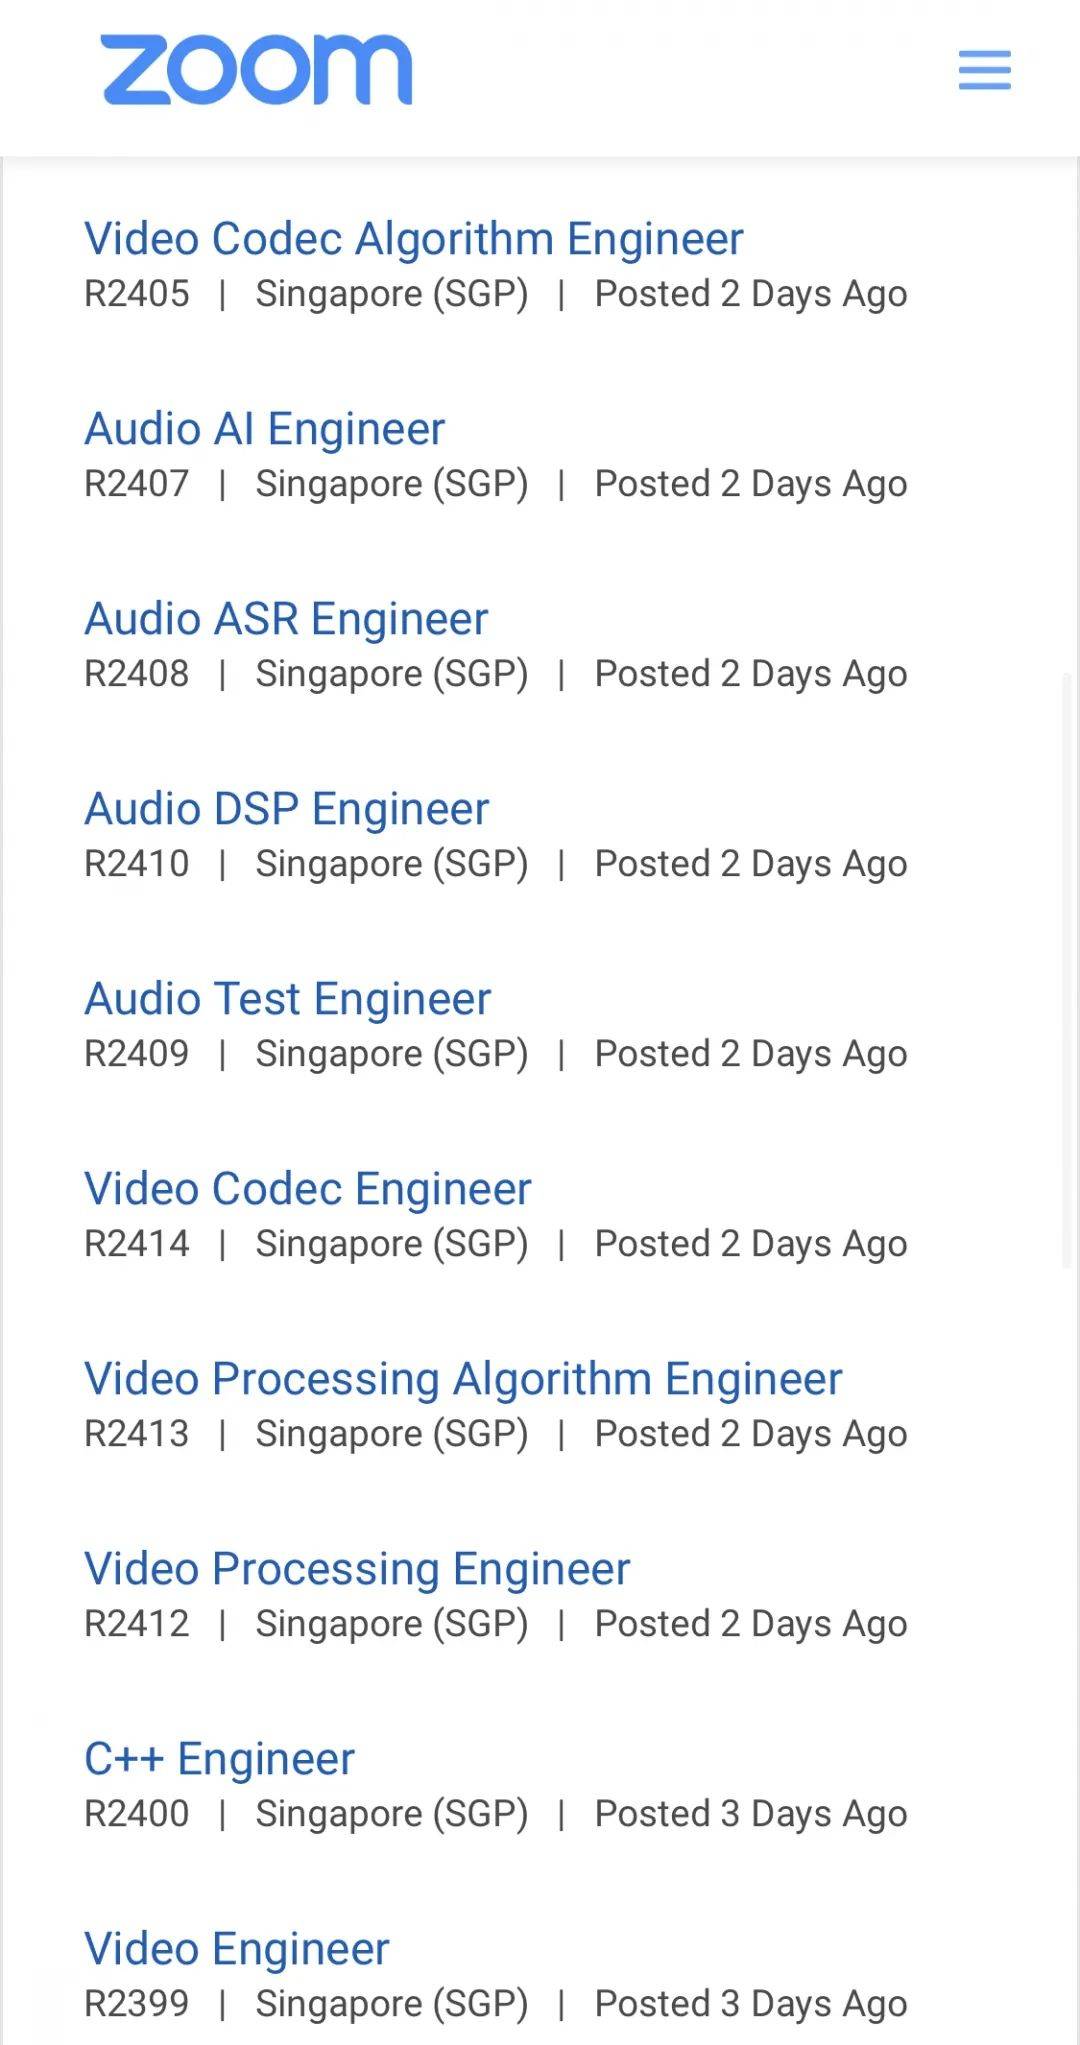
Task: Click job ID R2414 text
Action: pyautogui.click(x=136, y=1244)
